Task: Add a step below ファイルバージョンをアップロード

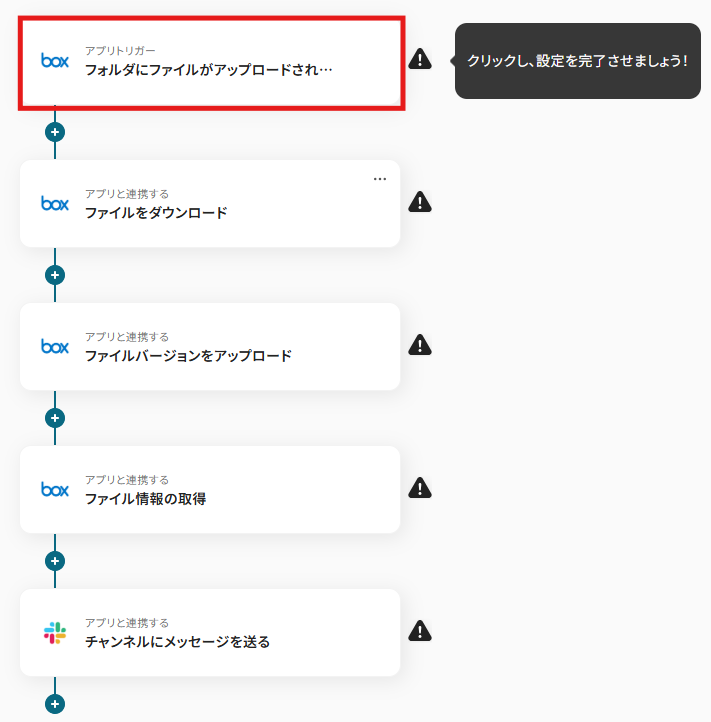Action: click(55, 418)
